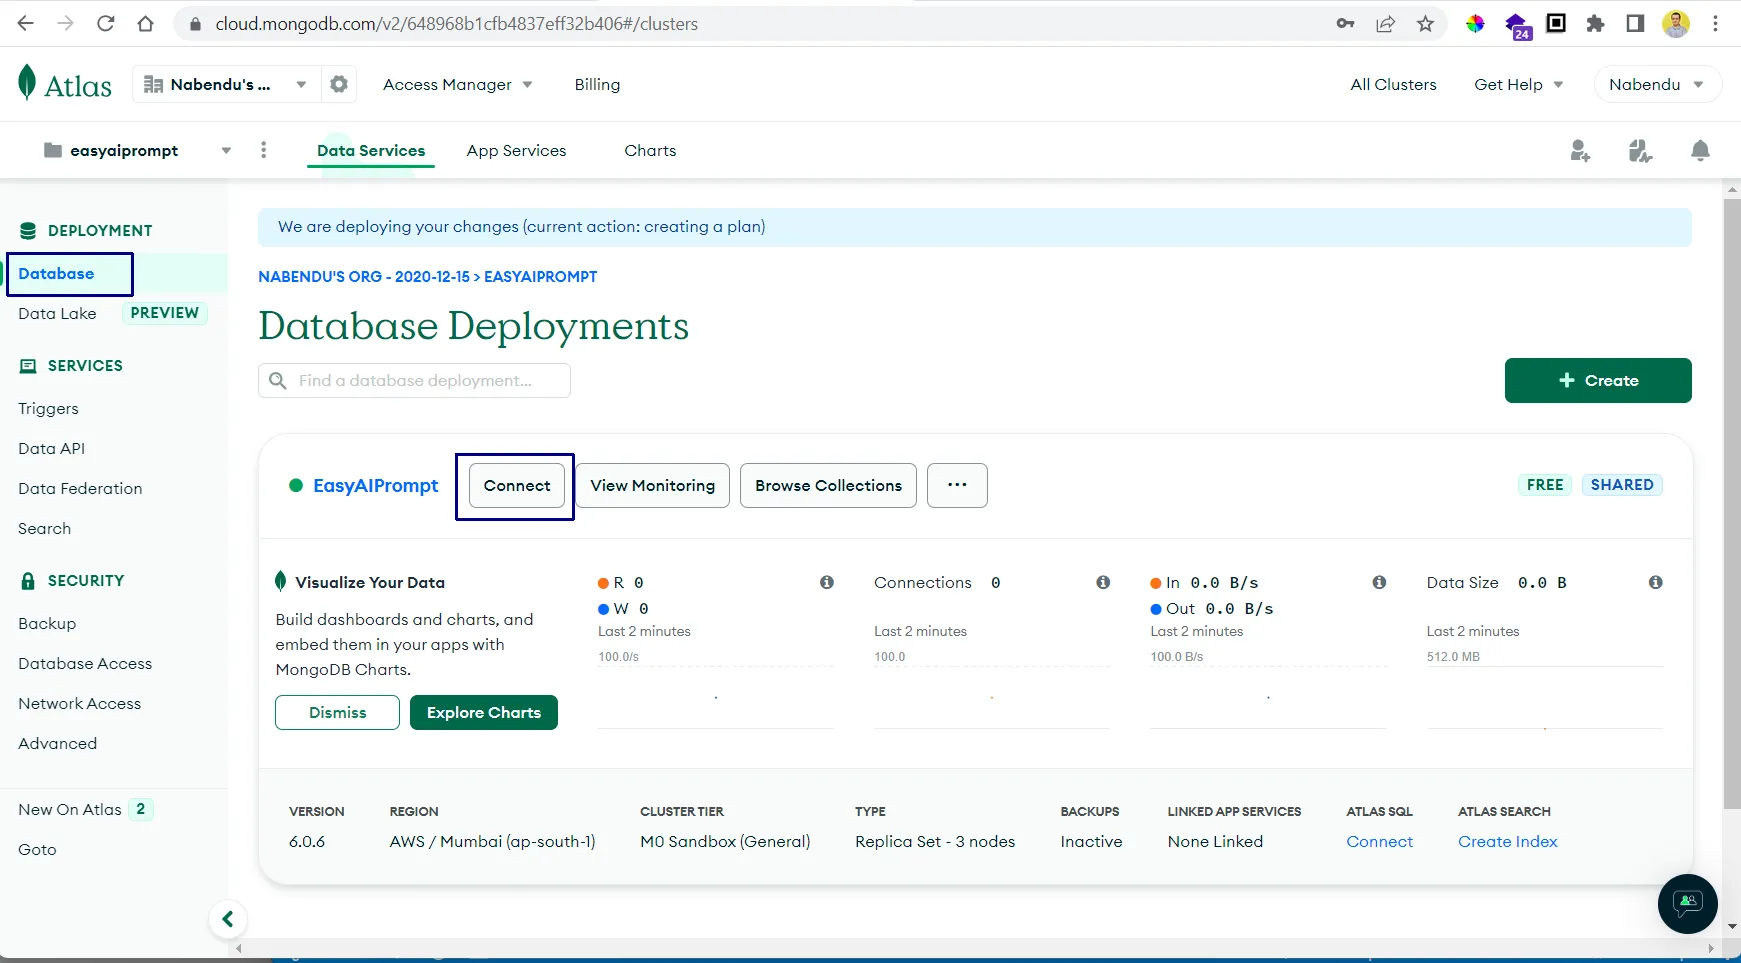Screen dimensions: 1741x963
Task: Click Browse Collections button
Action: (x=828, y=485)
